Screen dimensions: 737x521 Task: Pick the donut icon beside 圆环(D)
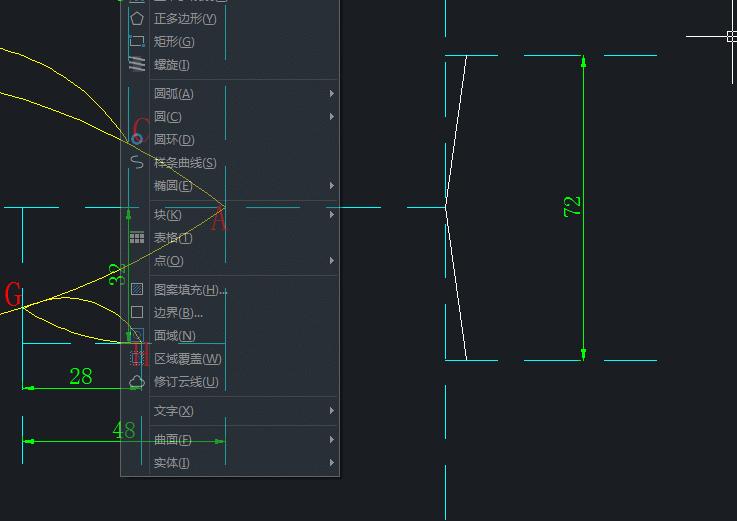click(x=137, y=139)
